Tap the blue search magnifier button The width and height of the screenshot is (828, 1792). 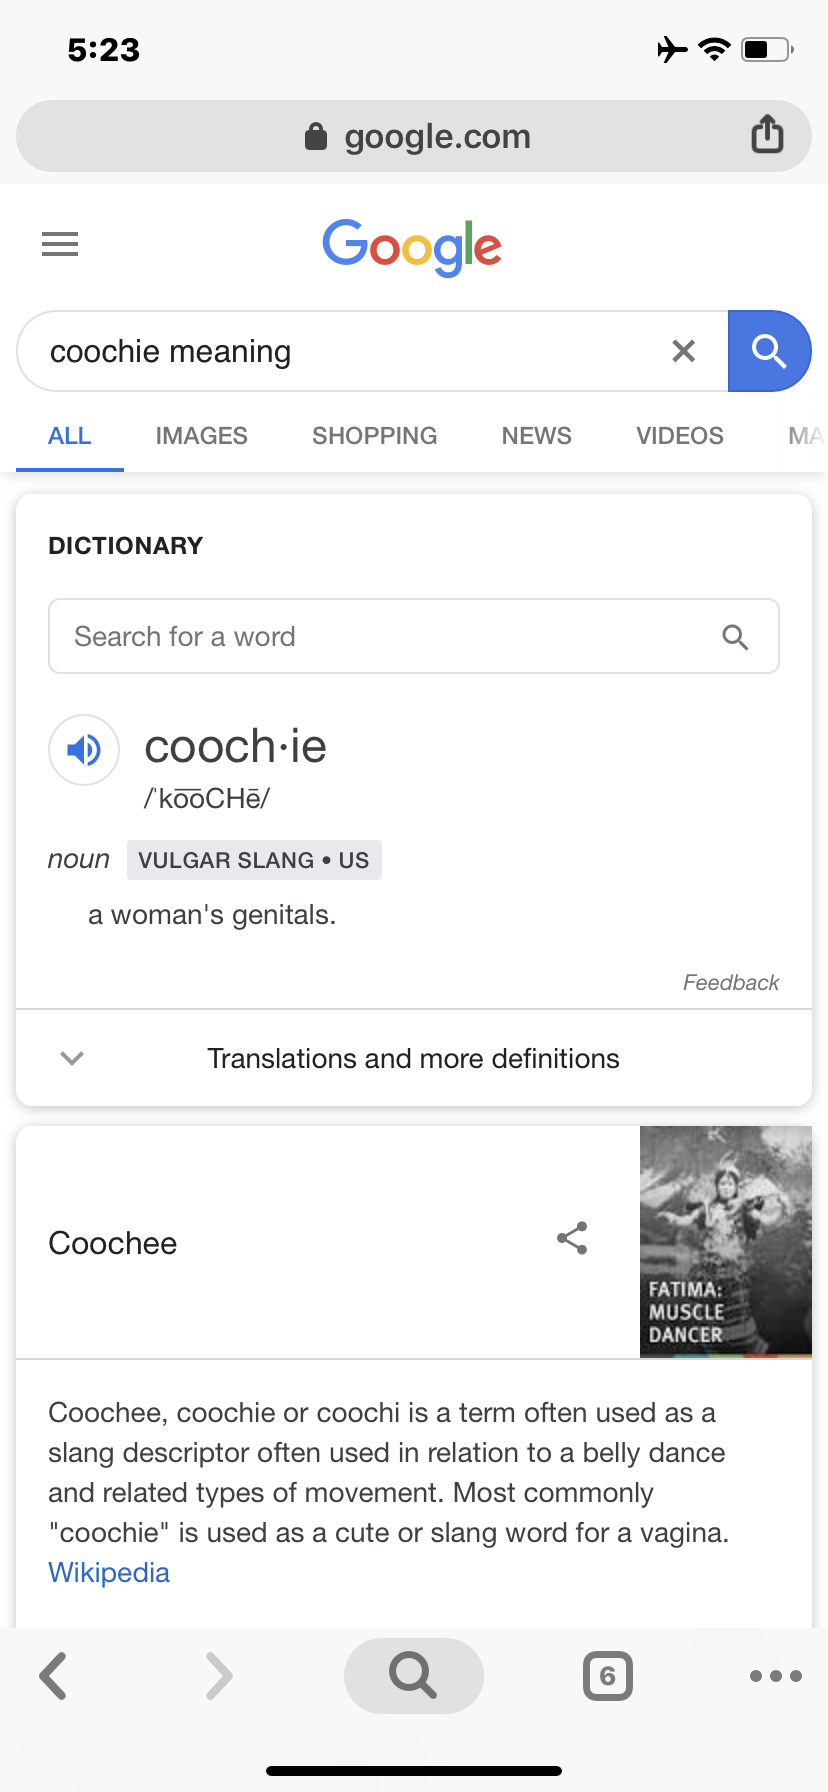click(x=769, y=351)
